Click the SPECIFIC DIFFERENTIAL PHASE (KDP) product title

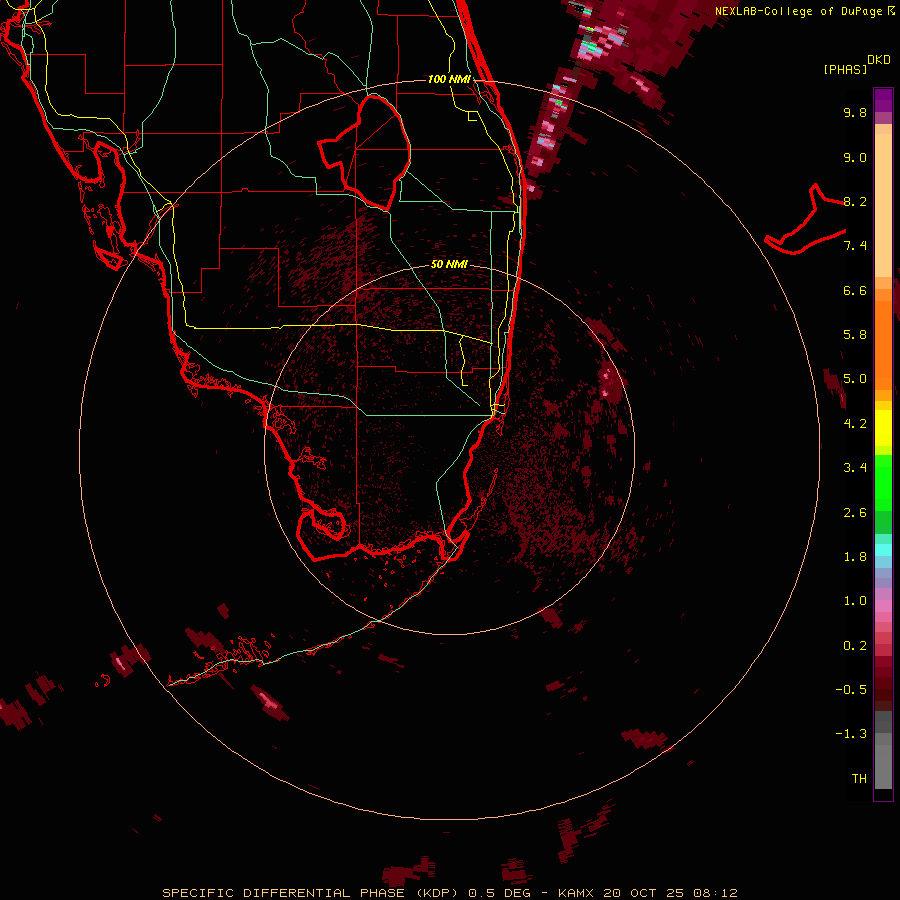pyautogui.click(x=310, y=893)
